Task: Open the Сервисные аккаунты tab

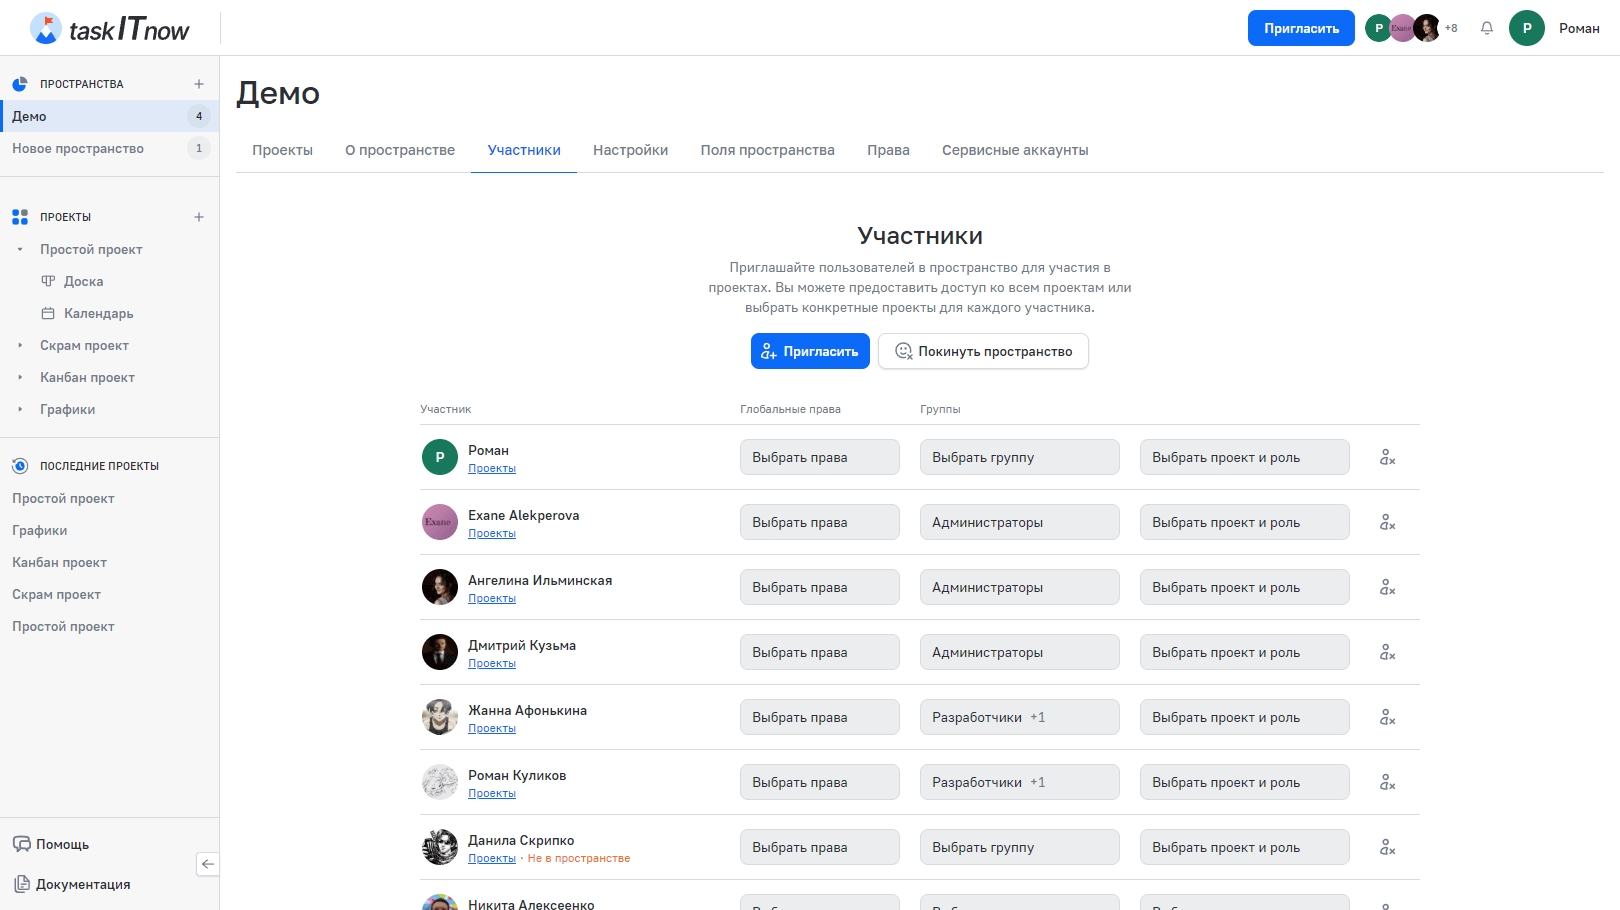Action: pos(1014,150)
